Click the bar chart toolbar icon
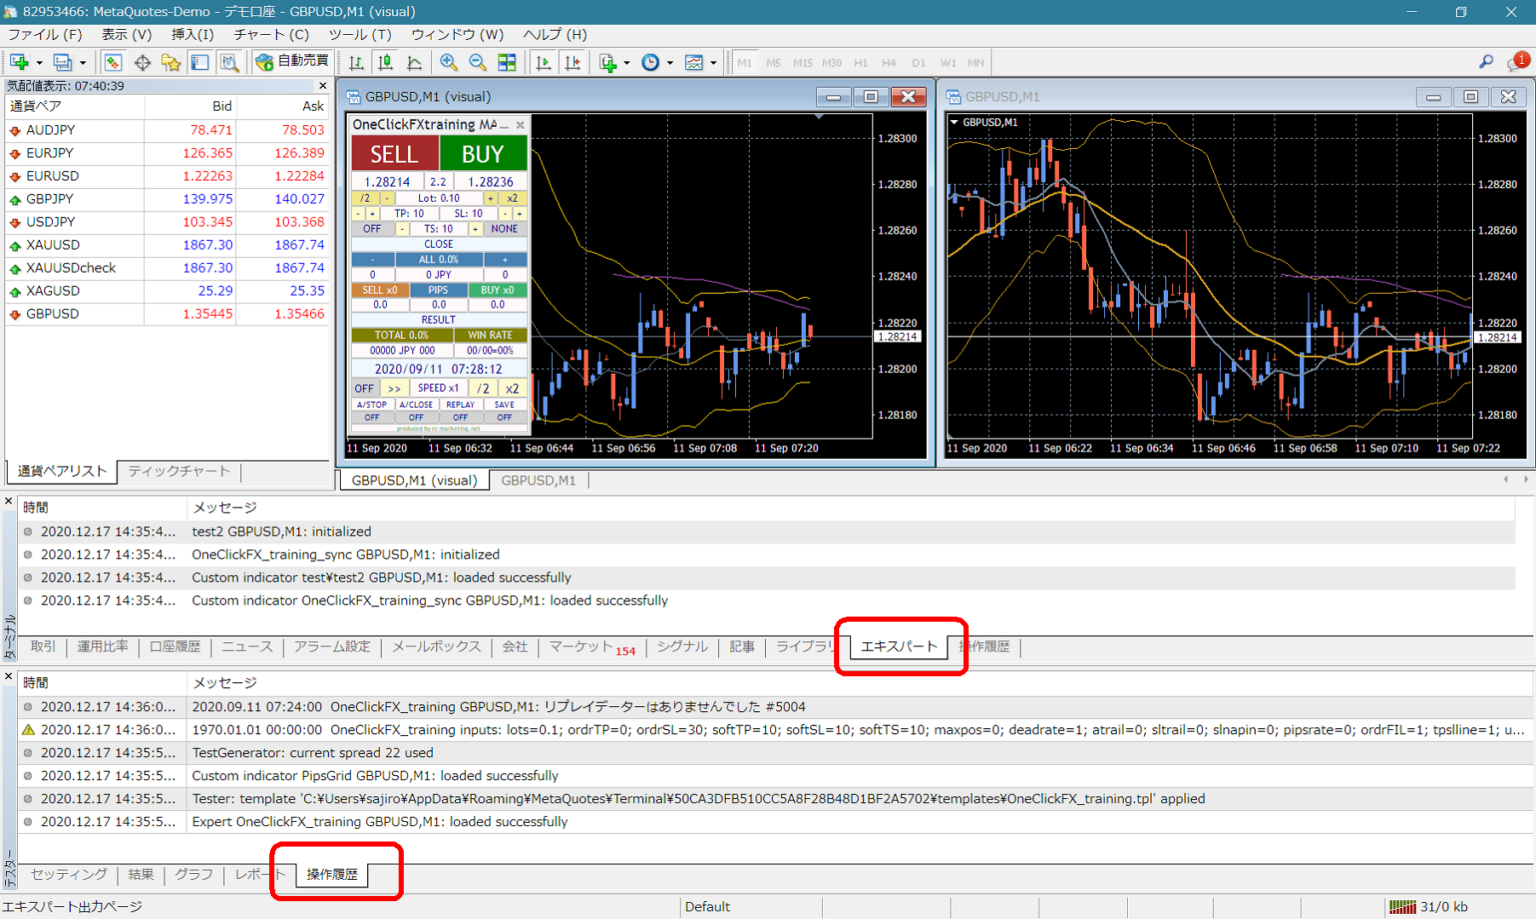The image size is (1536, 919). tap(357, 62)
